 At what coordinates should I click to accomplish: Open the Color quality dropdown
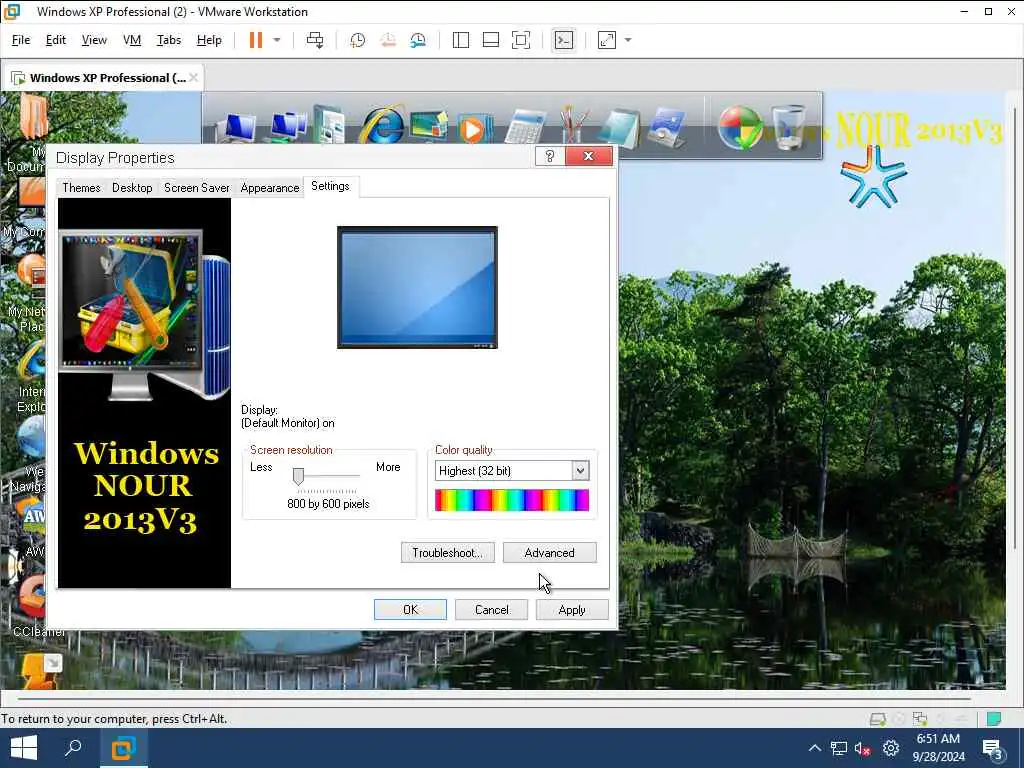pyautogui.click(x=580, y=470)
